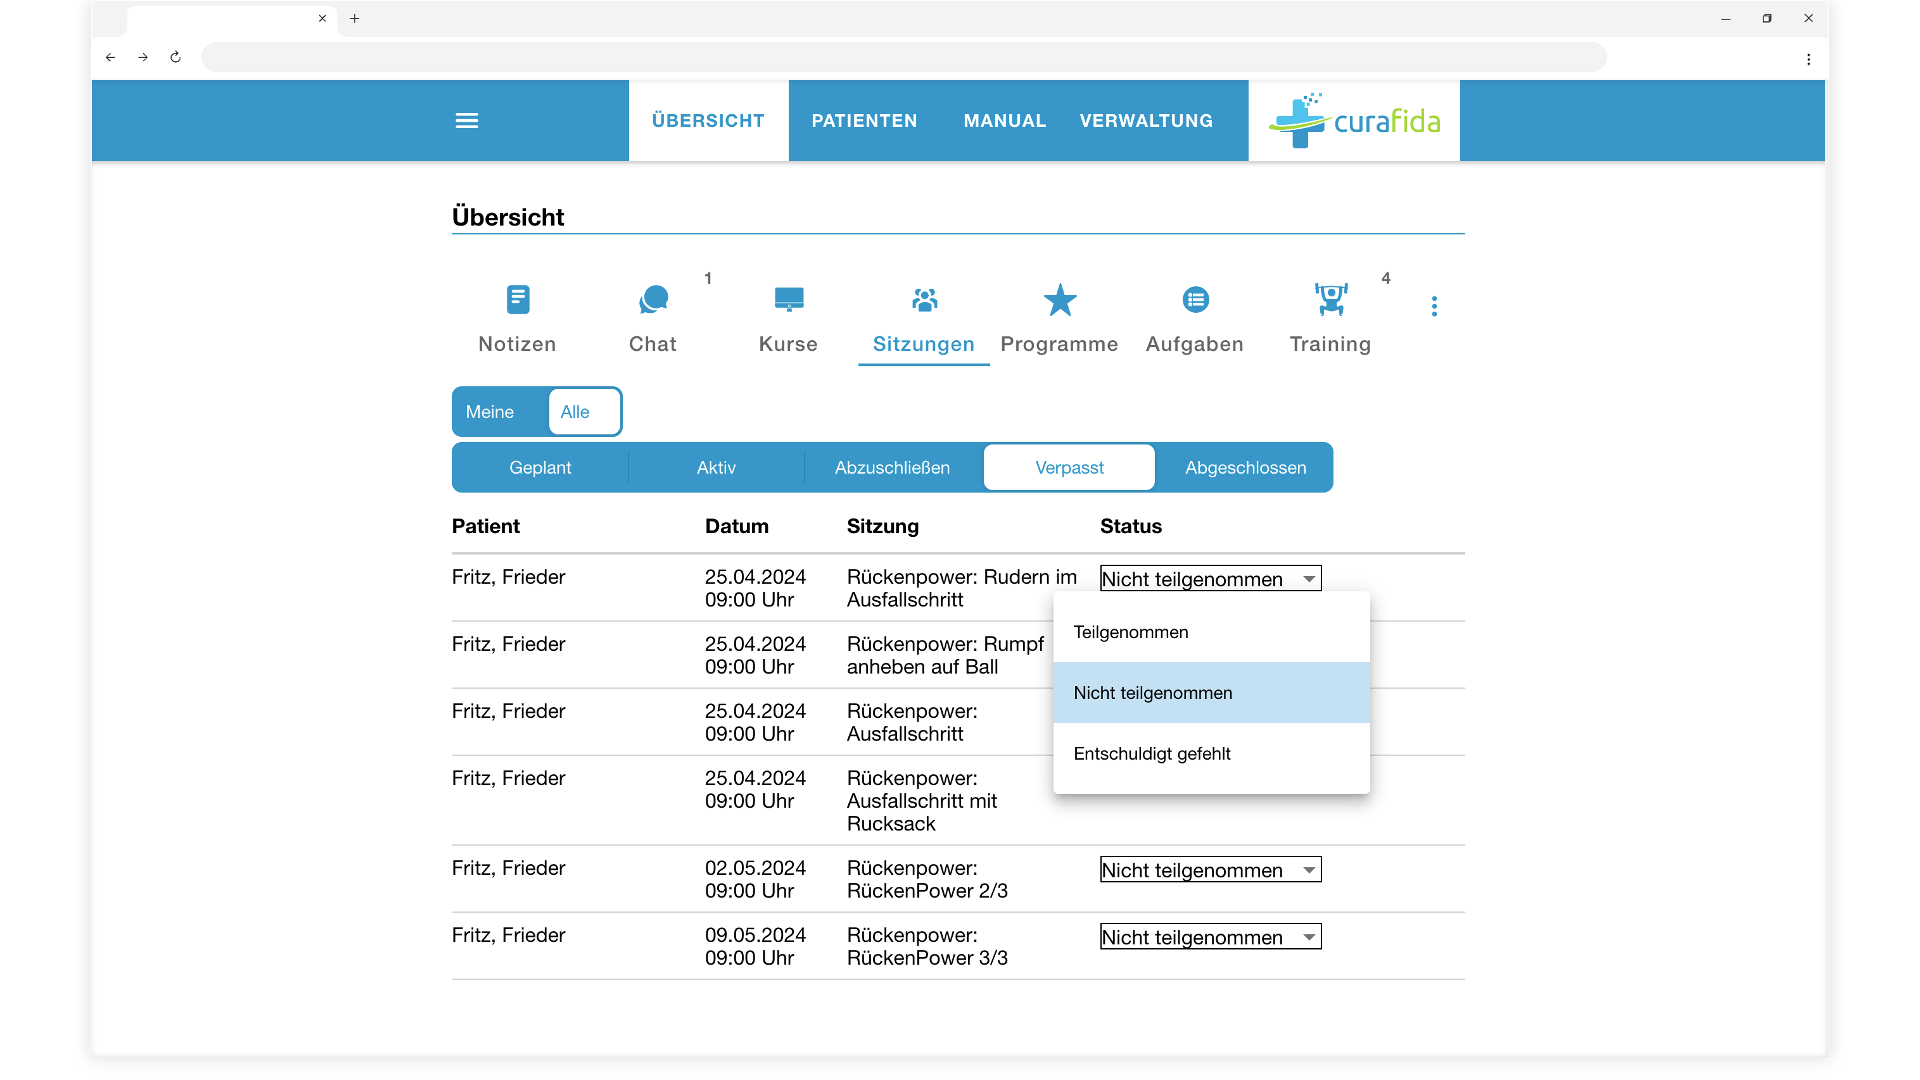Click the Übersicht page heading
The height and width of the screenshot is (1080, 1920).
[508, 217]
